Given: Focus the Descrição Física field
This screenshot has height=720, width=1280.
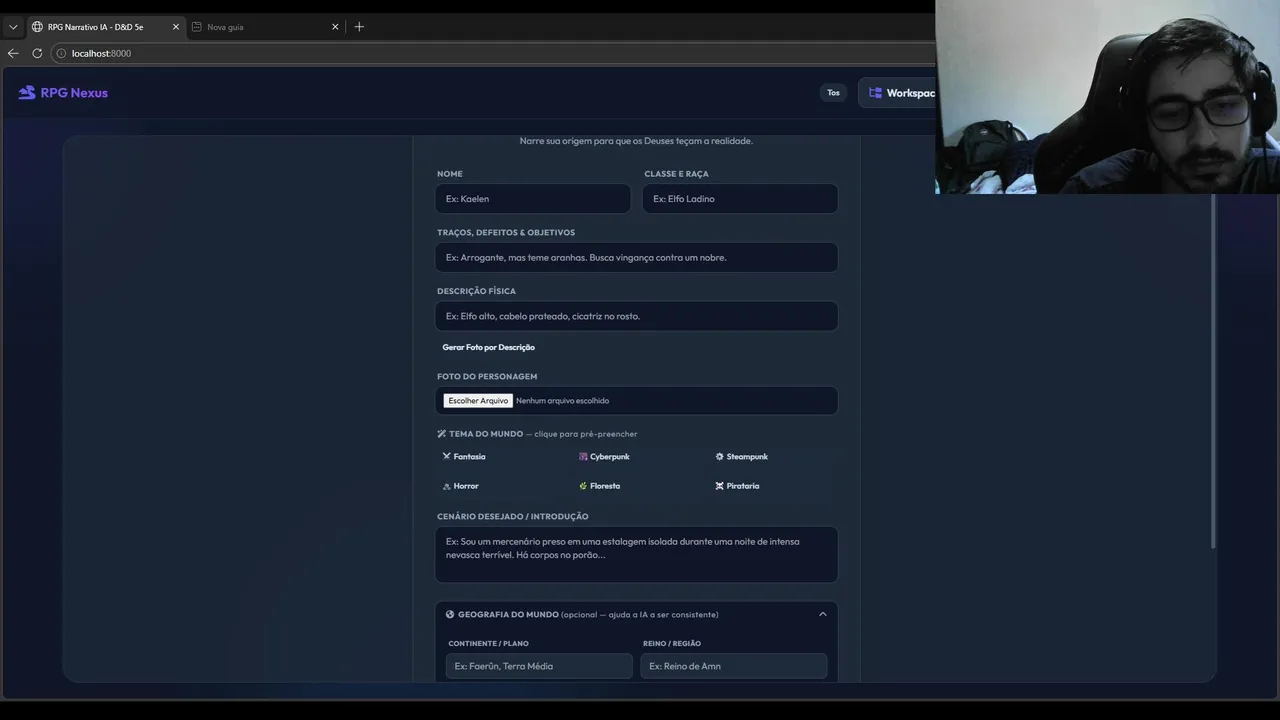Looking at the screenshot, I should click(x=636, y=316).
